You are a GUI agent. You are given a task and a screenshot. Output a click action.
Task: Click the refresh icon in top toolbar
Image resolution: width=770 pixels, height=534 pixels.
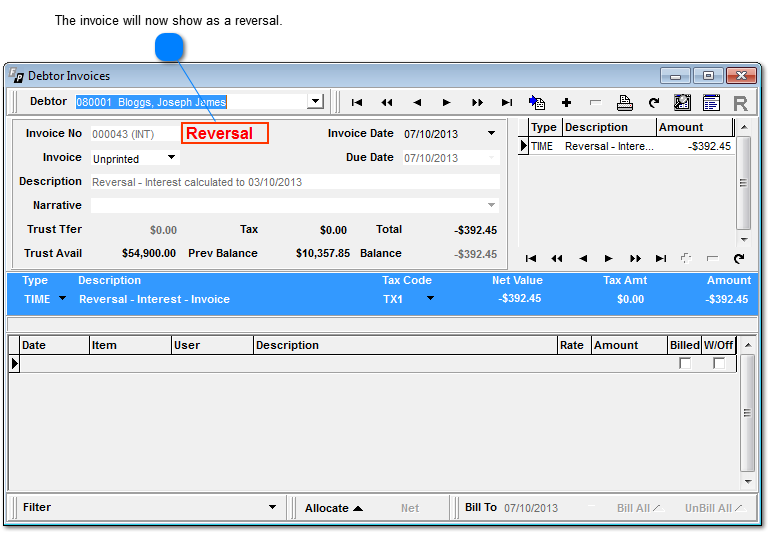coord(654,102)
